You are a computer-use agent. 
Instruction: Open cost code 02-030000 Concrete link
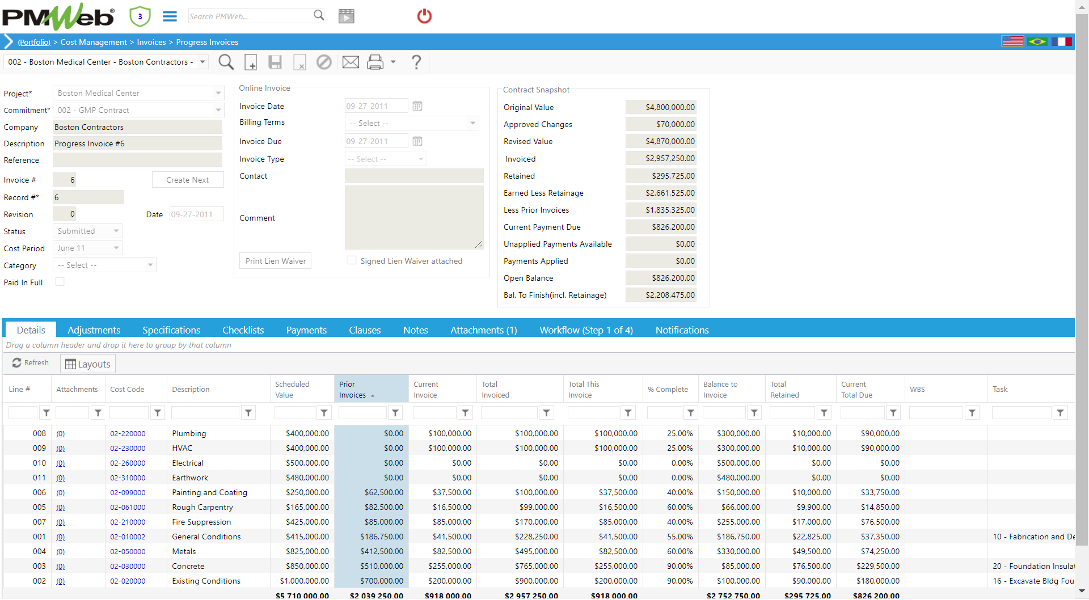click(128, 567)
